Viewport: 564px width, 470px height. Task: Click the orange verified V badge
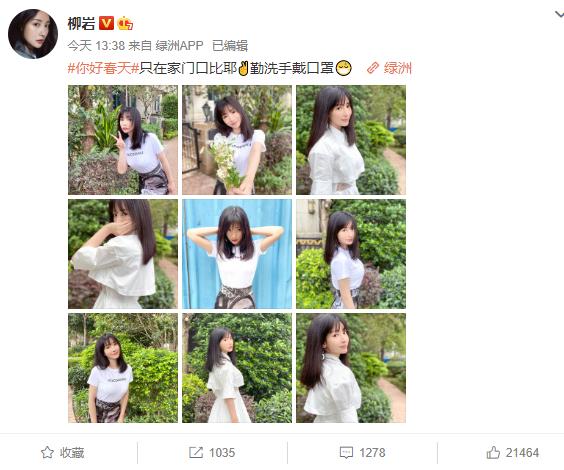[106, 23]
